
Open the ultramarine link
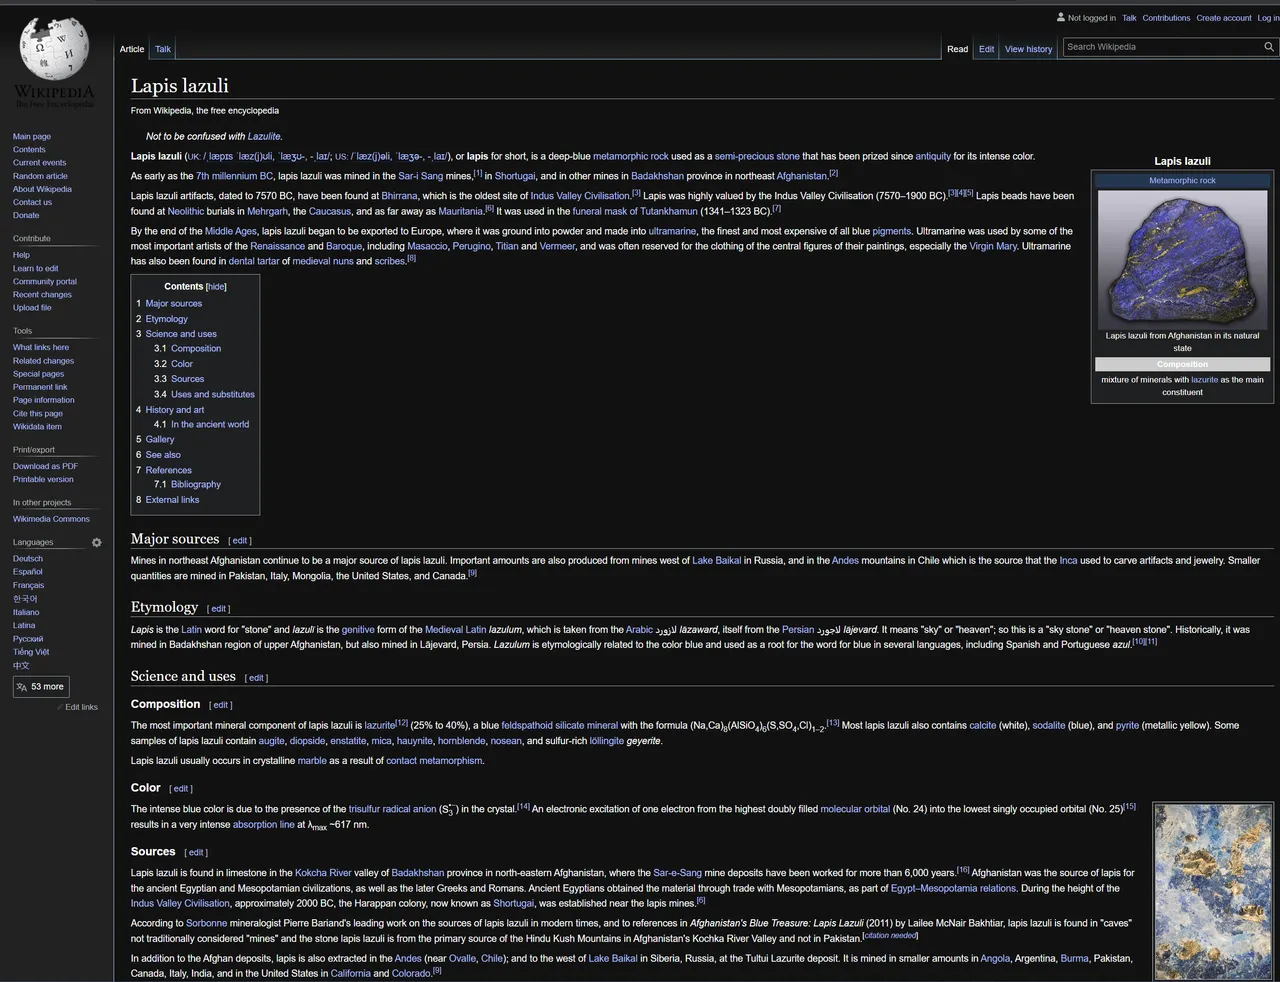tap(672, 231)
